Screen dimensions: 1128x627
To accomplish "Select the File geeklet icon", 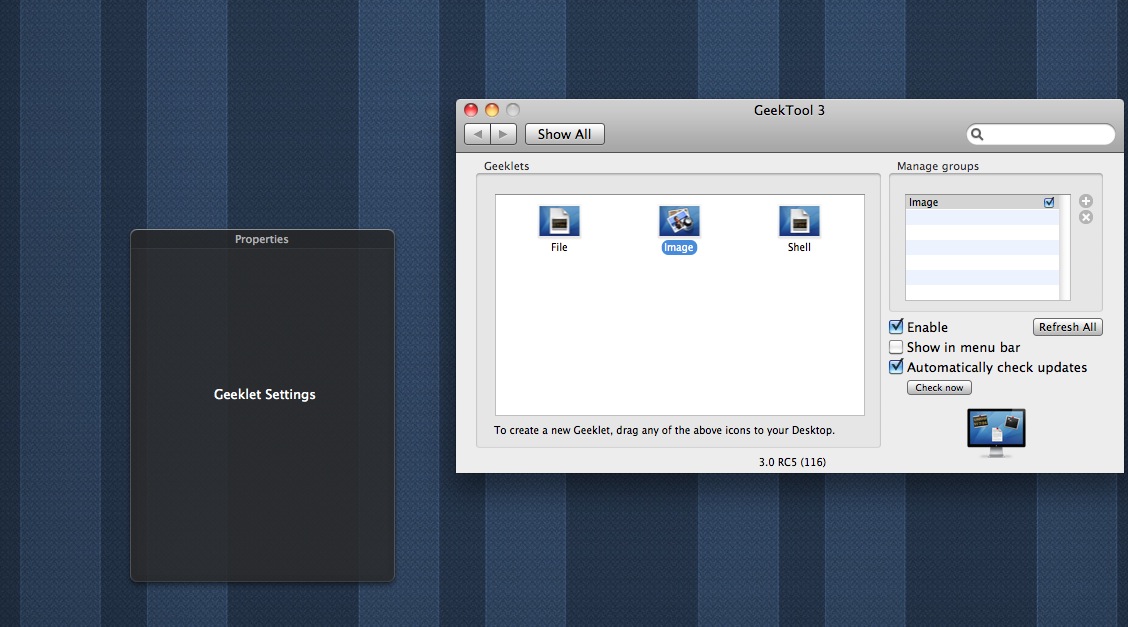I will coord(559,221).
